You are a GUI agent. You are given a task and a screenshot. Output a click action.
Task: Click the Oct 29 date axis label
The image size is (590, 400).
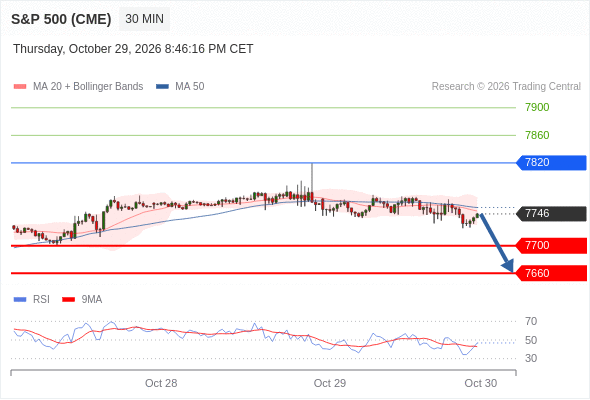(330, 383)
